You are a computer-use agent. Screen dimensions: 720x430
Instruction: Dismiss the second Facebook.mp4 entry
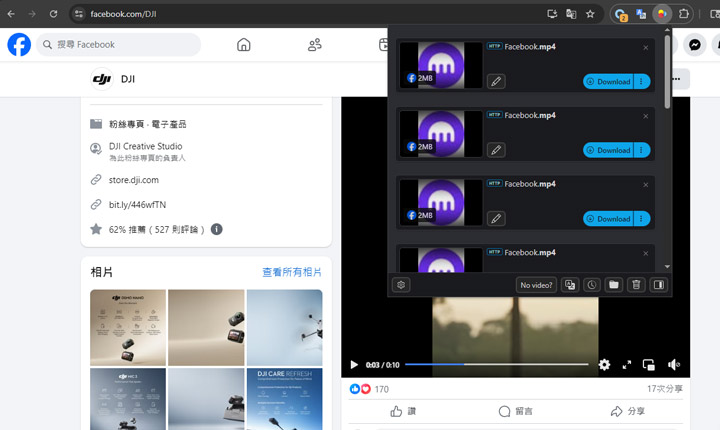tap(646, 116)
